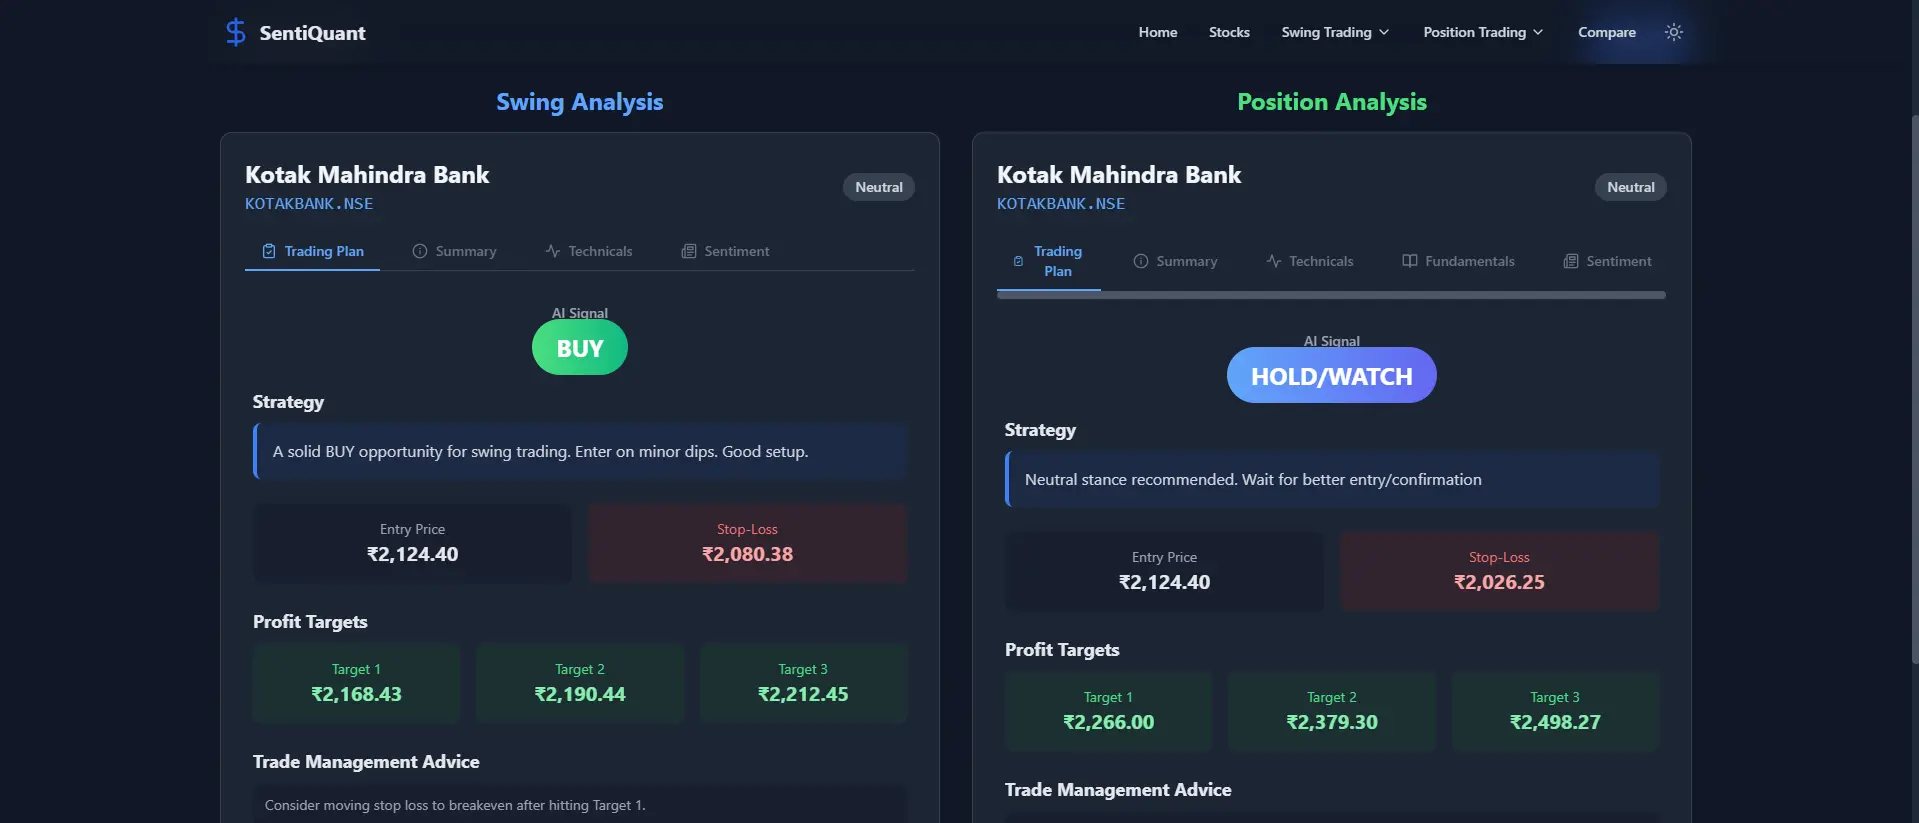
Task: Click the SentiQuant brand name
Action: (x=312, y=33)
